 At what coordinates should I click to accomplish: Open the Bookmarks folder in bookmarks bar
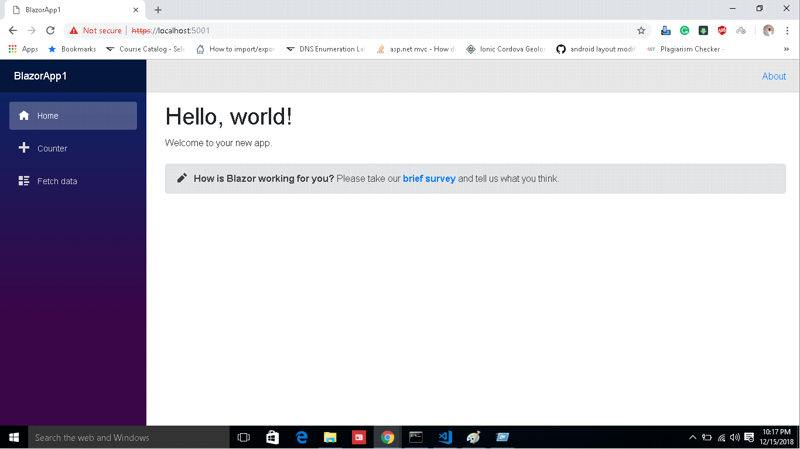click(72, 49)
